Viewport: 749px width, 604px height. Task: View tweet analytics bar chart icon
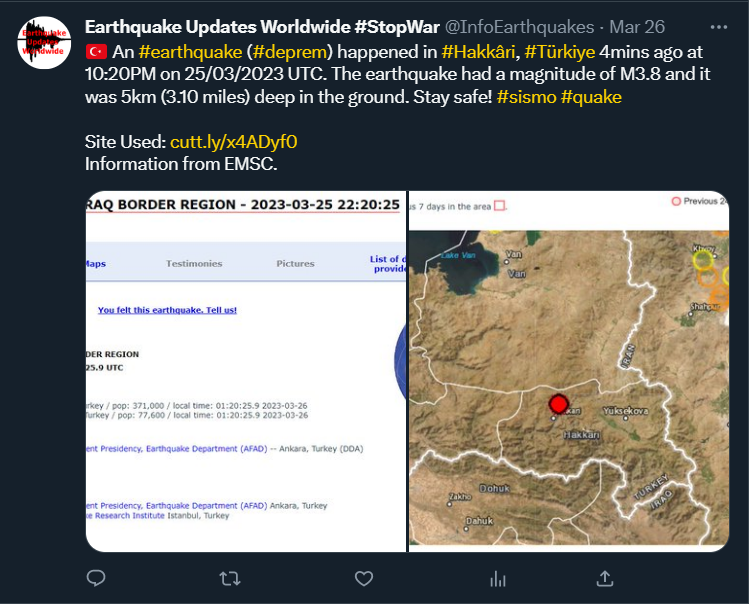[x=498, y=578]
